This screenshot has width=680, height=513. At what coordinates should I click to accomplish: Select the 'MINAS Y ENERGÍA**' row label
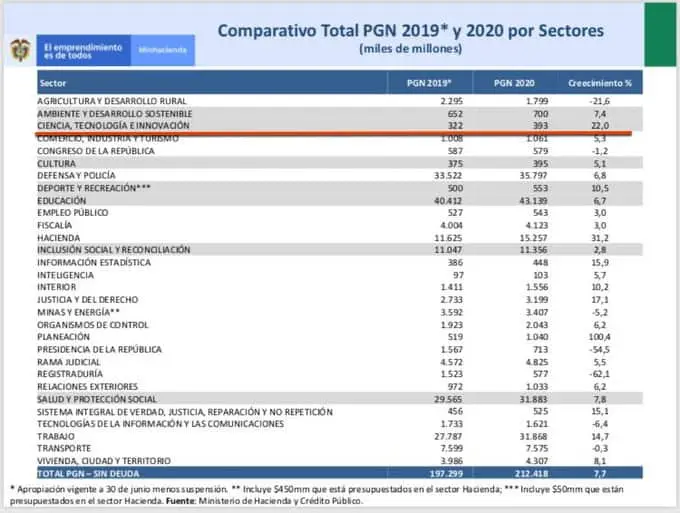click(78, 312)
